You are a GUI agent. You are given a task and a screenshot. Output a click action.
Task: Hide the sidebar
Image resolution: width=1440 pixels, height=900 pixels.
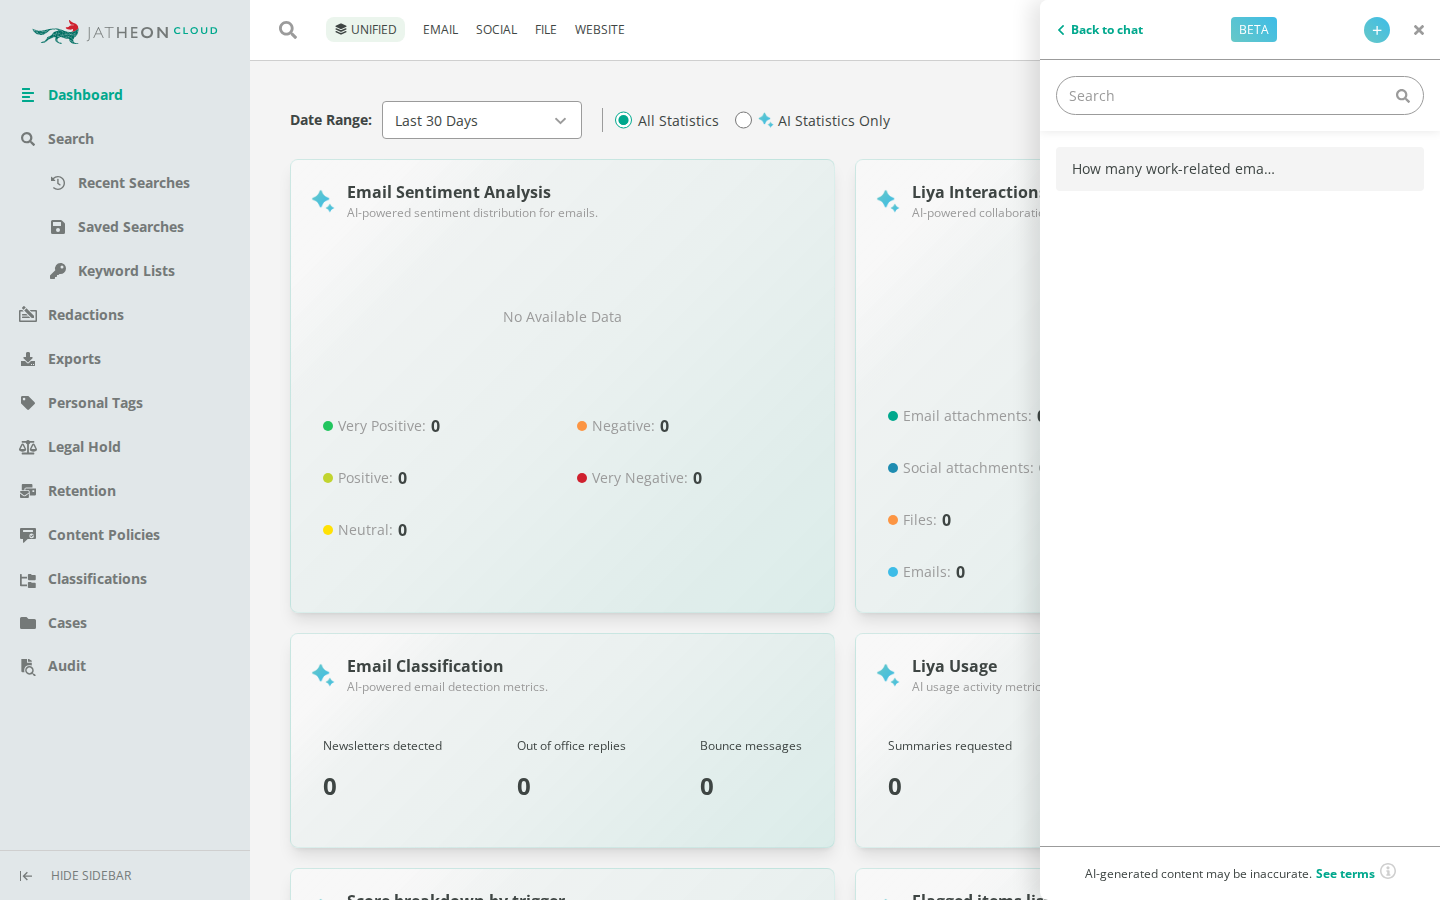(76, 876)
